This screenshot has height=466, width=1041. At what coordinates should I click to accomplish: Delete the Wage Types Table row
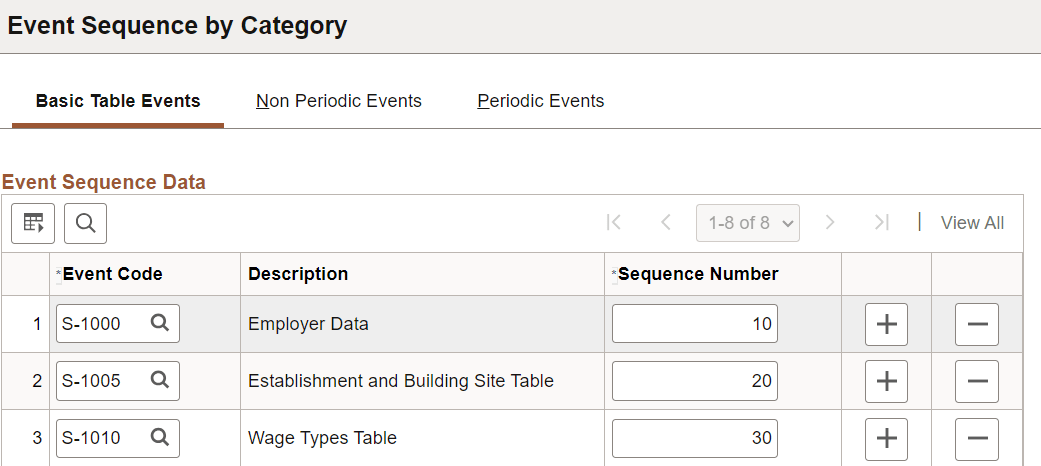pos(977,438)
